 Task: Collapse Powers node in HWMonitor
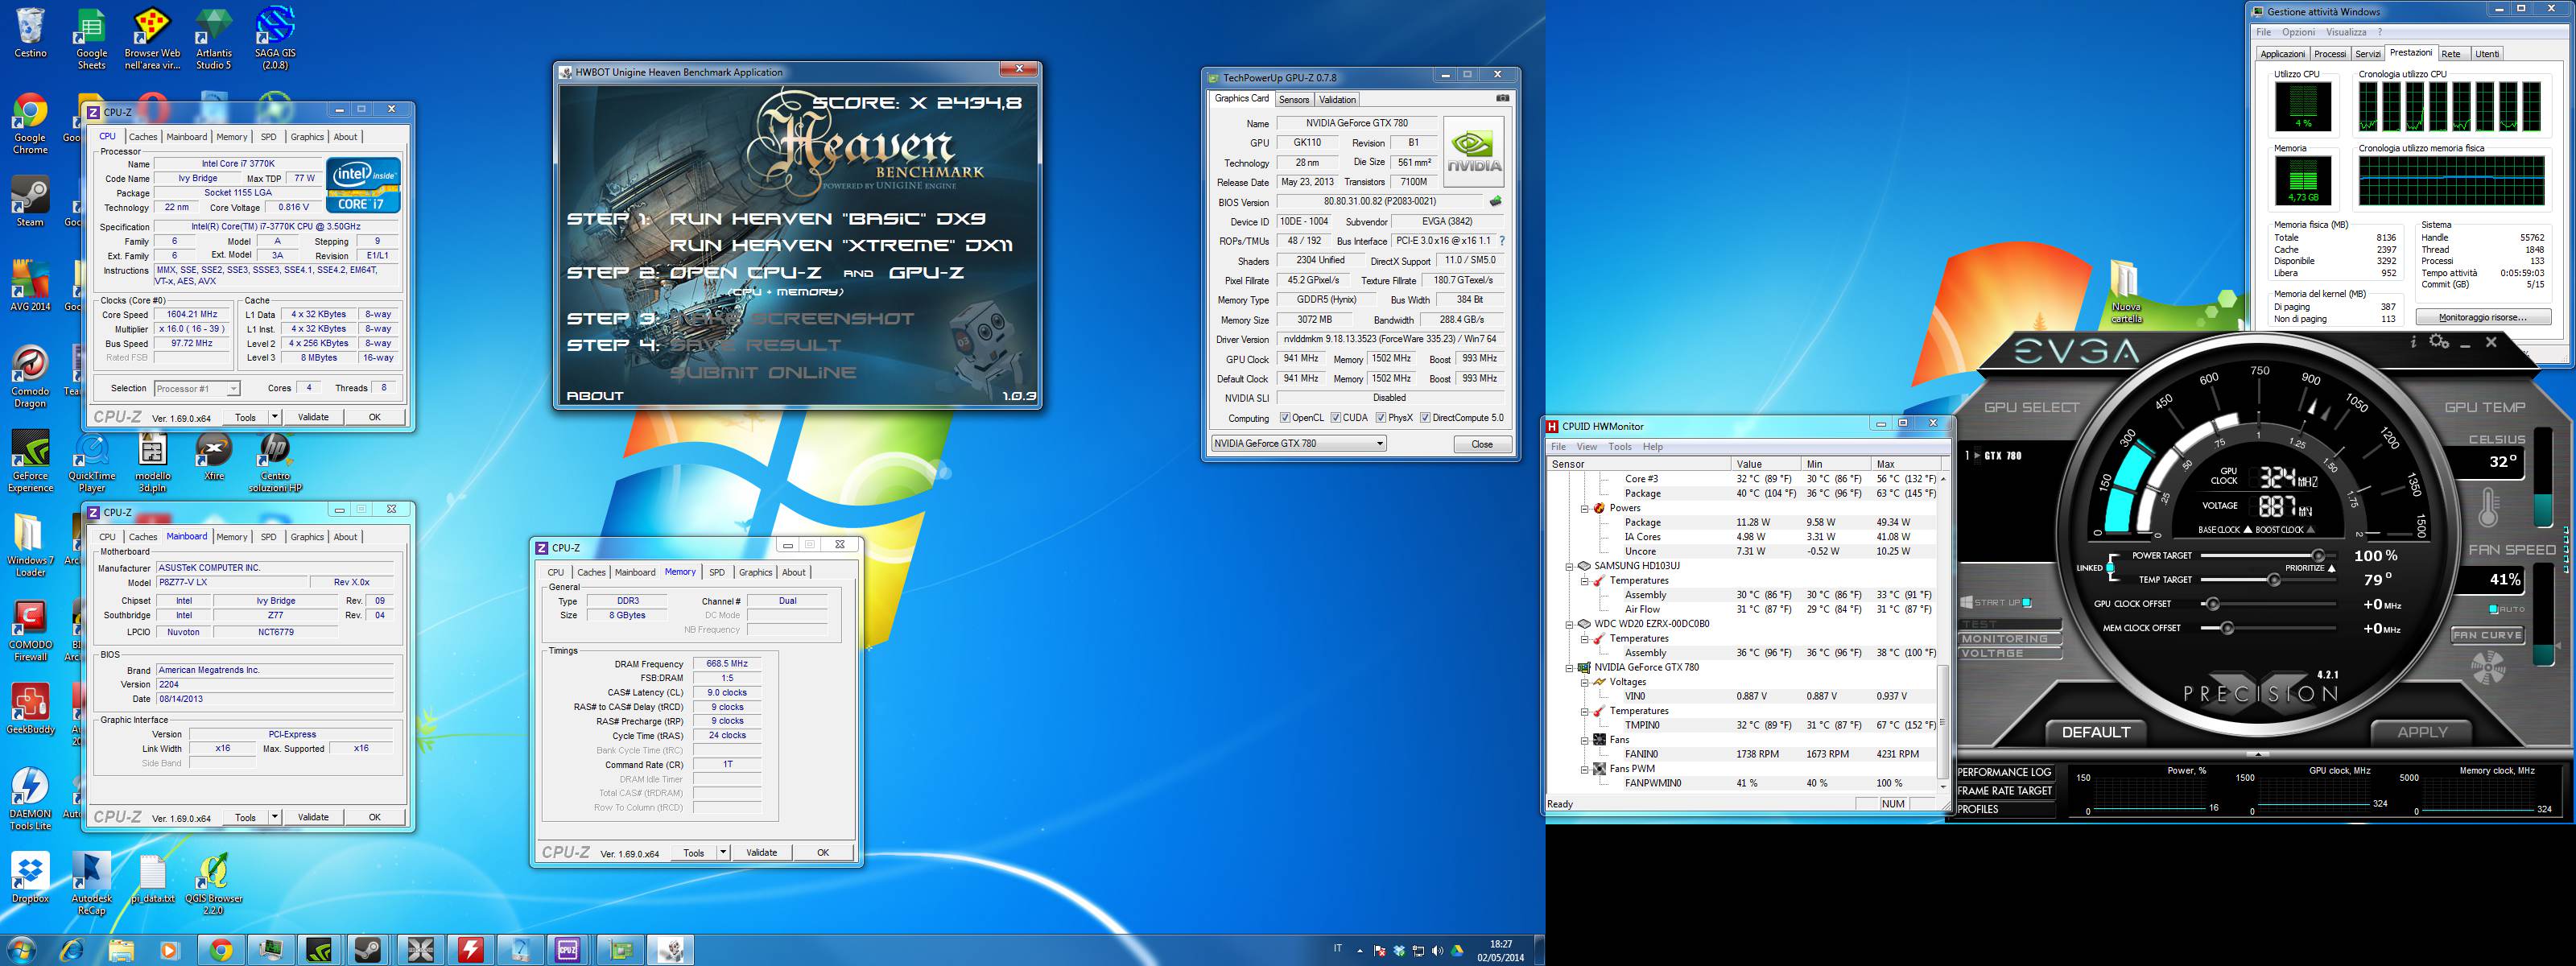coord(1584,508)
